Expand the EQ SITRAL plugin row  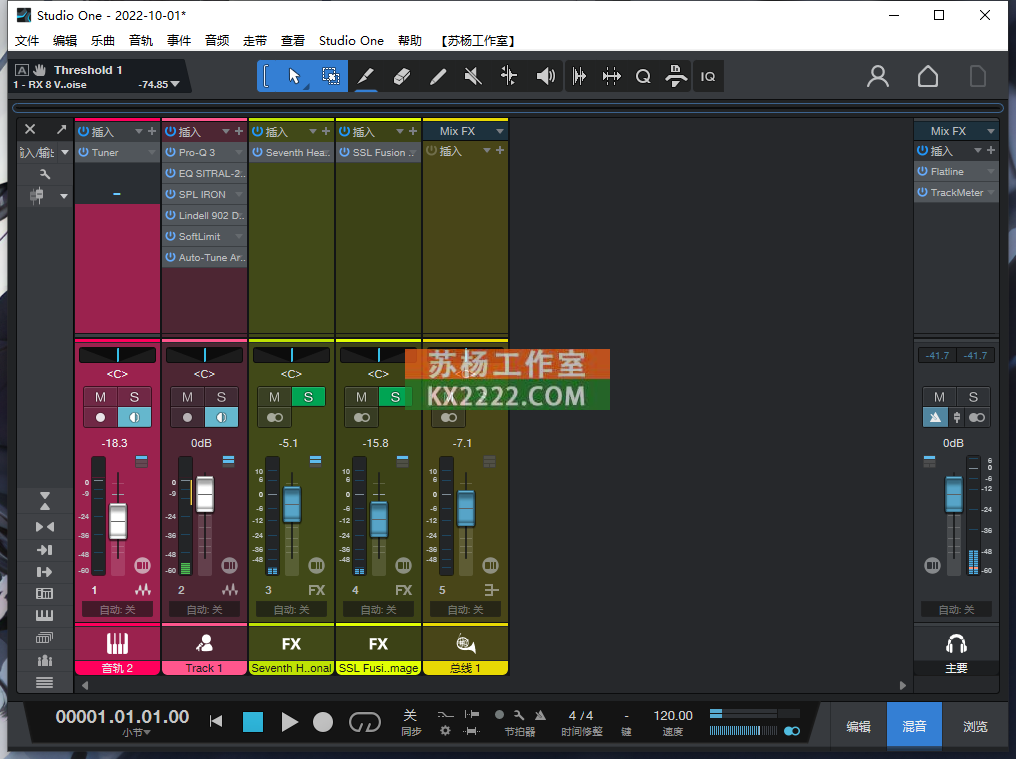click(x=205, y=174)
